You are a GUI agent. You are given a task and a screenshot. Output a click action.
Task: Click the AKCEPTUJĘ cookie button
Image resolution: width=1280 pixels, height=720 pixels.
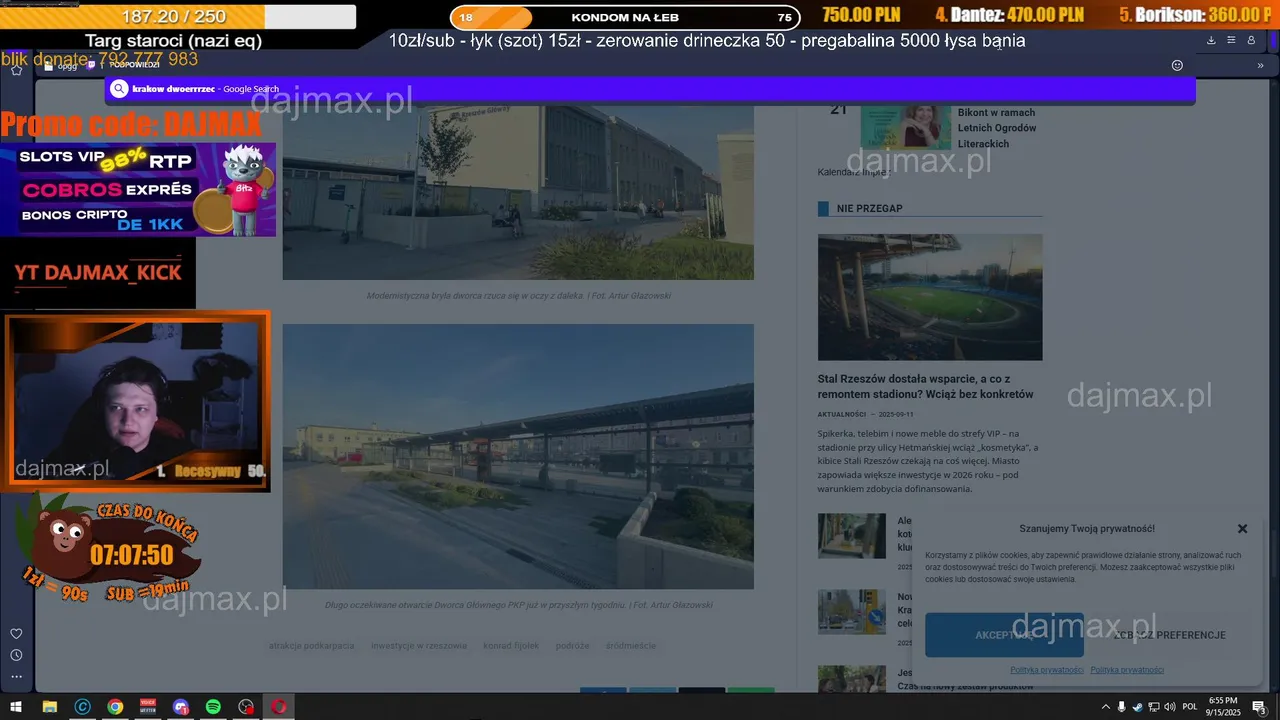[1004, 635]
